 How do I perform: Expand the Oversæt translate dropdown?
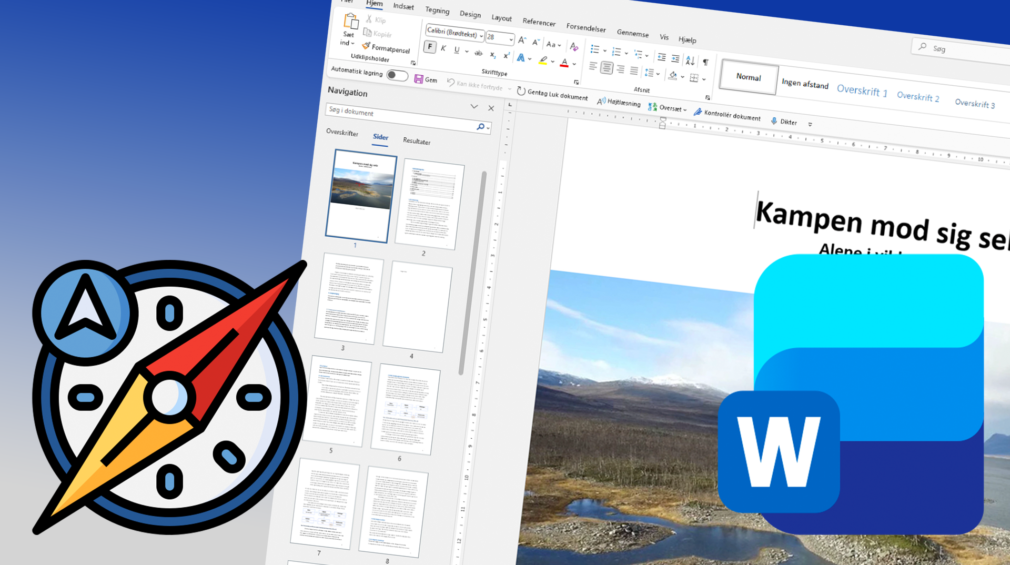tap(684, 109)
